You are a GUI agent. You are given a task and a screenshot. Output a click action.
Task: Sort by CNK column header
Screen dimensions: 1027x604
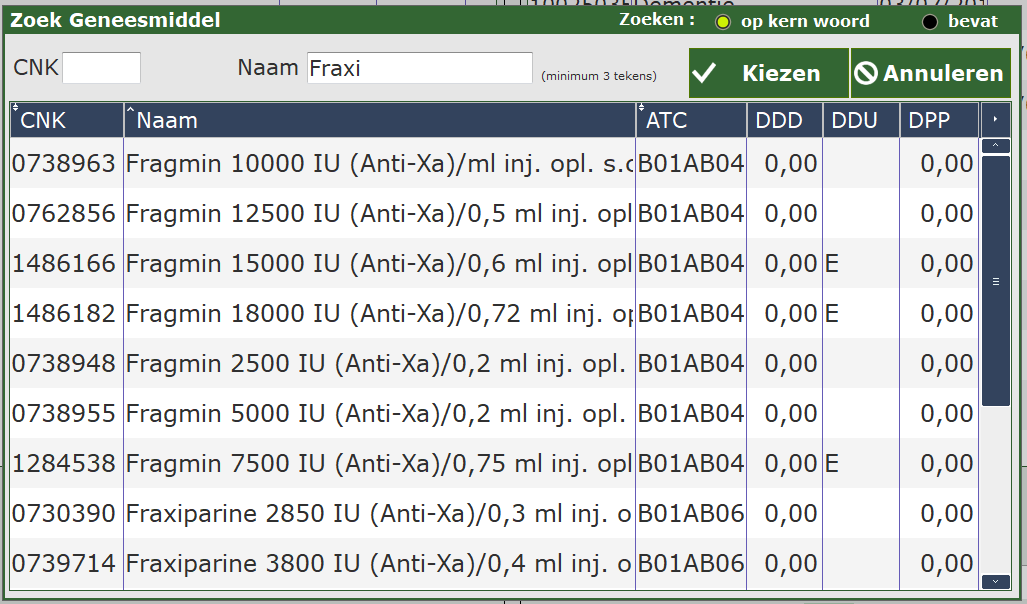click(67, 121)
